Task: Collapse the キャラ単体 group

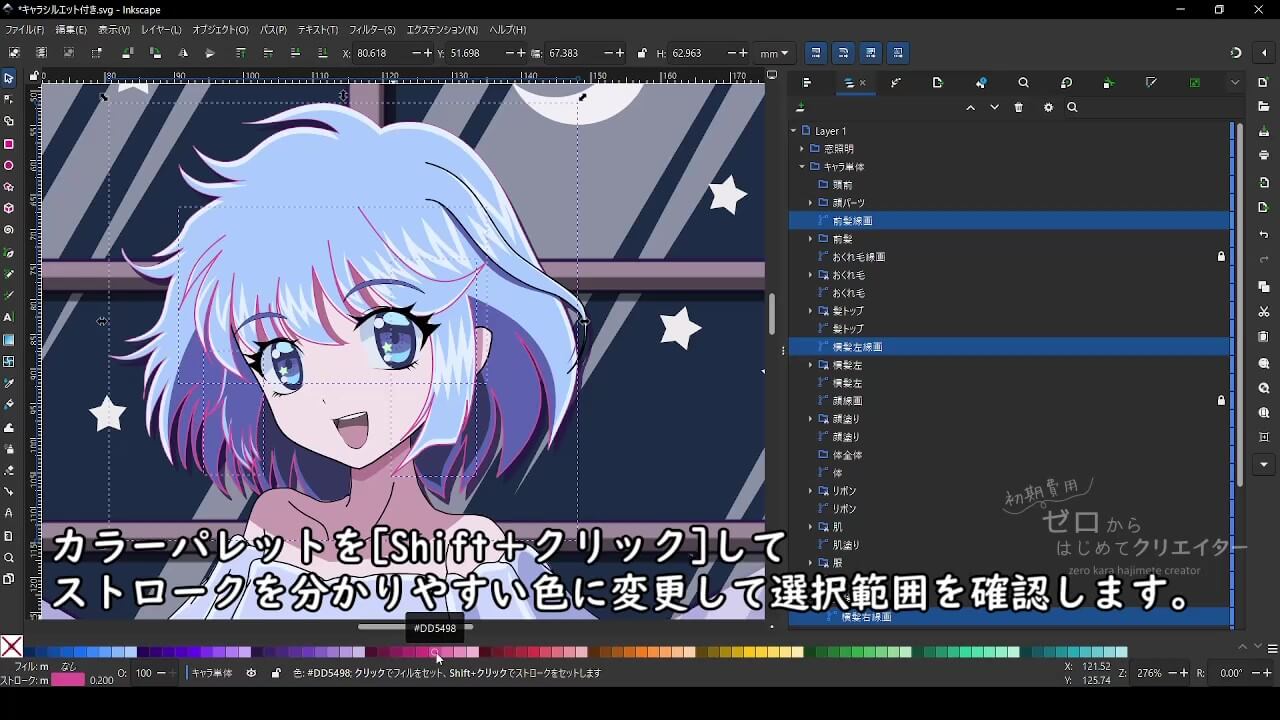Action: pos(802,167)
